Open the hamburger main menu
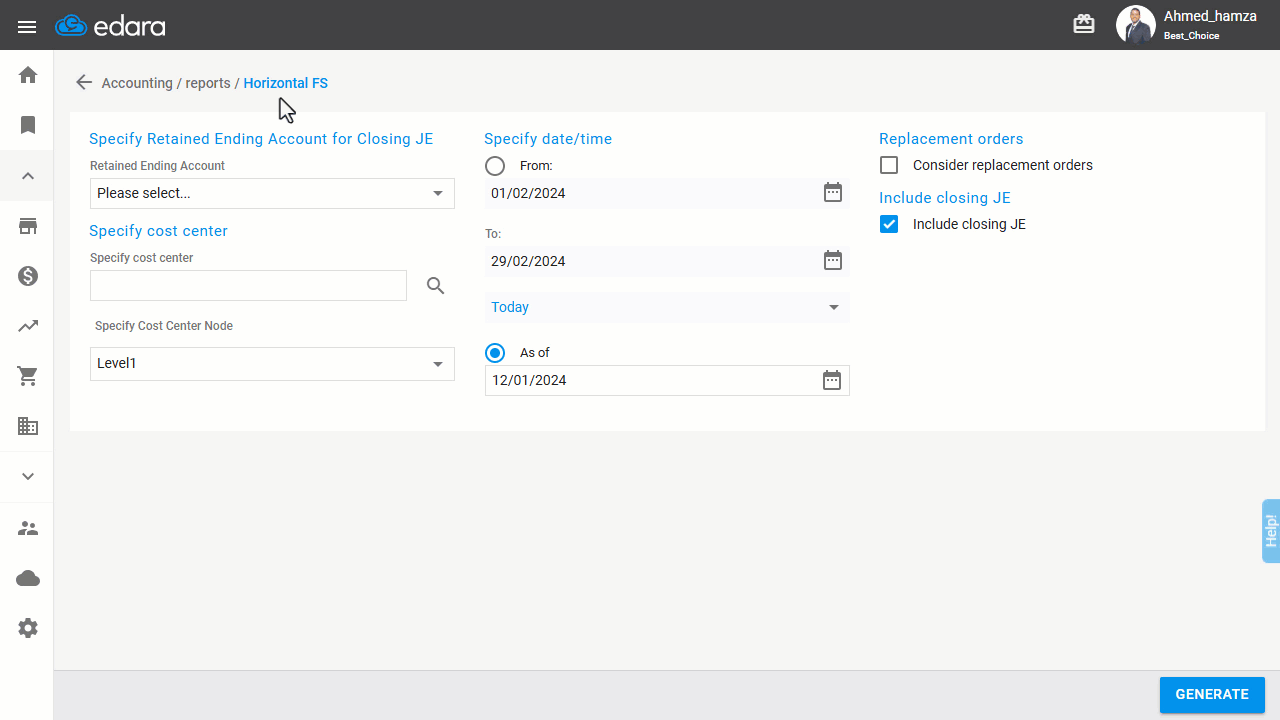This screenshot has width=1280, height=720. [x=27, y=27]
